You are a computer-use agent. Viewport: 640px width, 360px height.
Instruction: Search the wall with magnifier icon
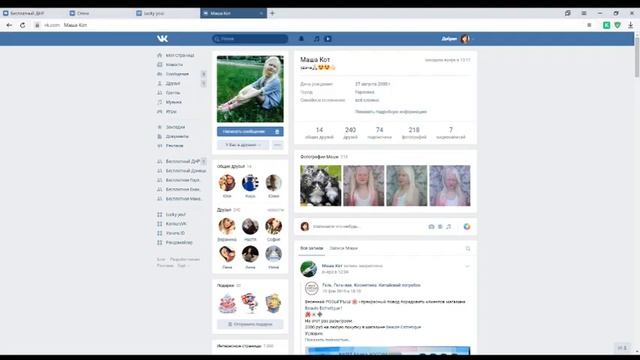(x=468, y=249)
